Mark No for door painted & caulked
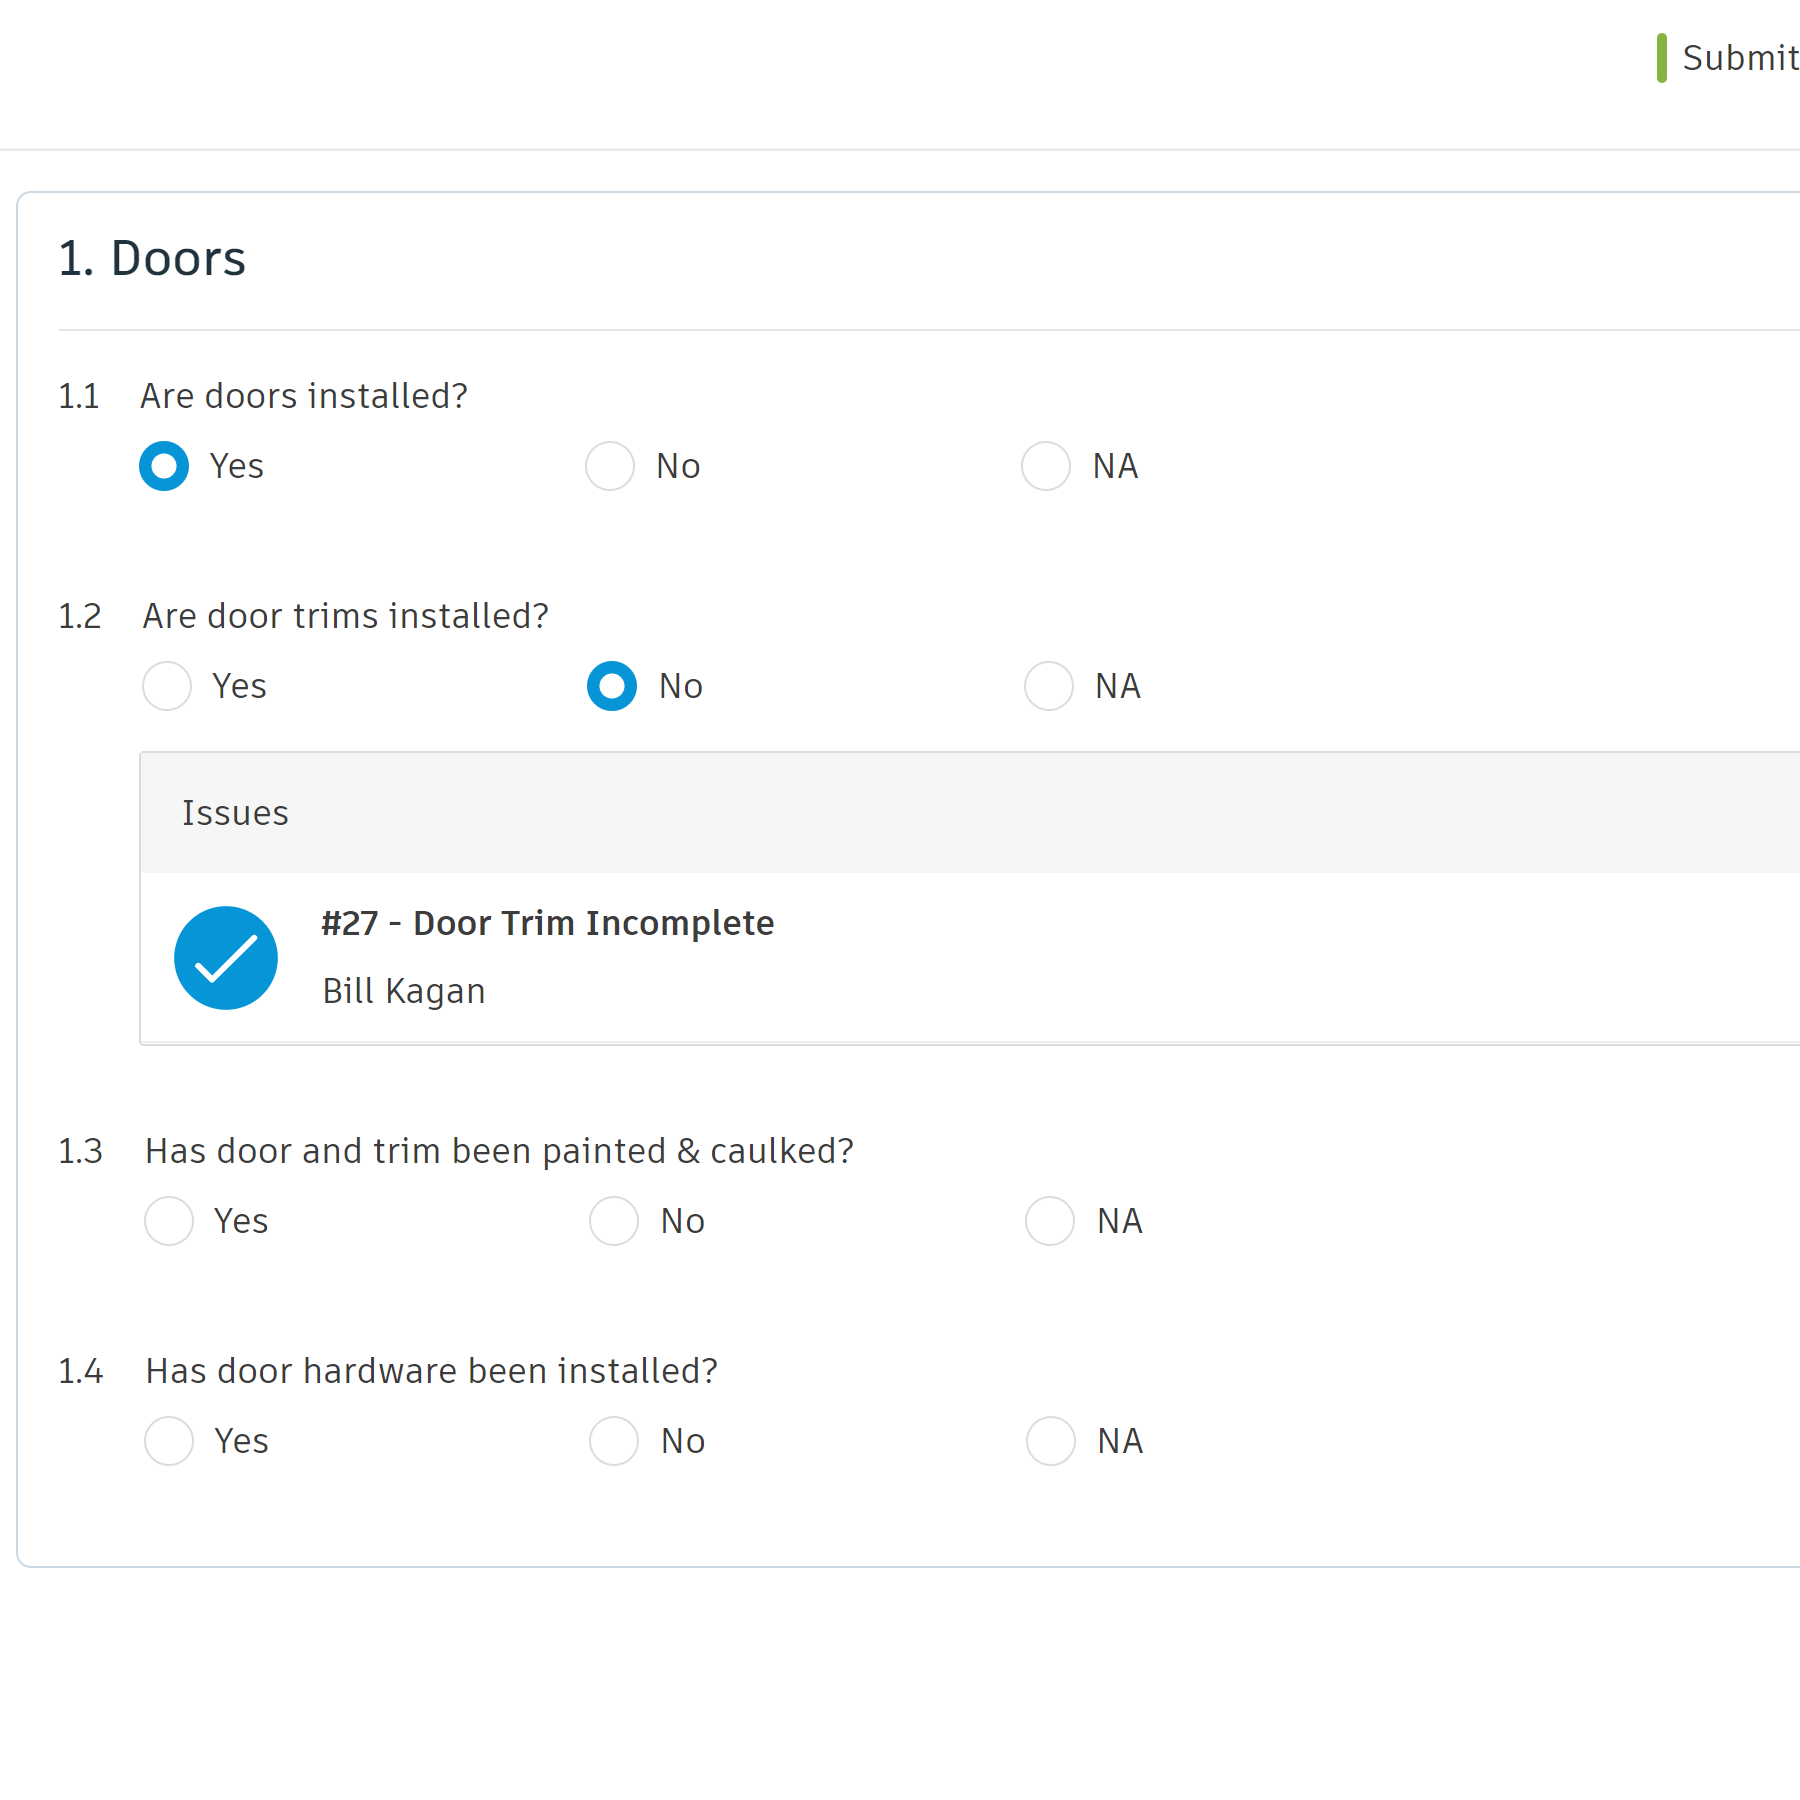This screenshot has height=1800, width=1800. [x=614, y=1221]
